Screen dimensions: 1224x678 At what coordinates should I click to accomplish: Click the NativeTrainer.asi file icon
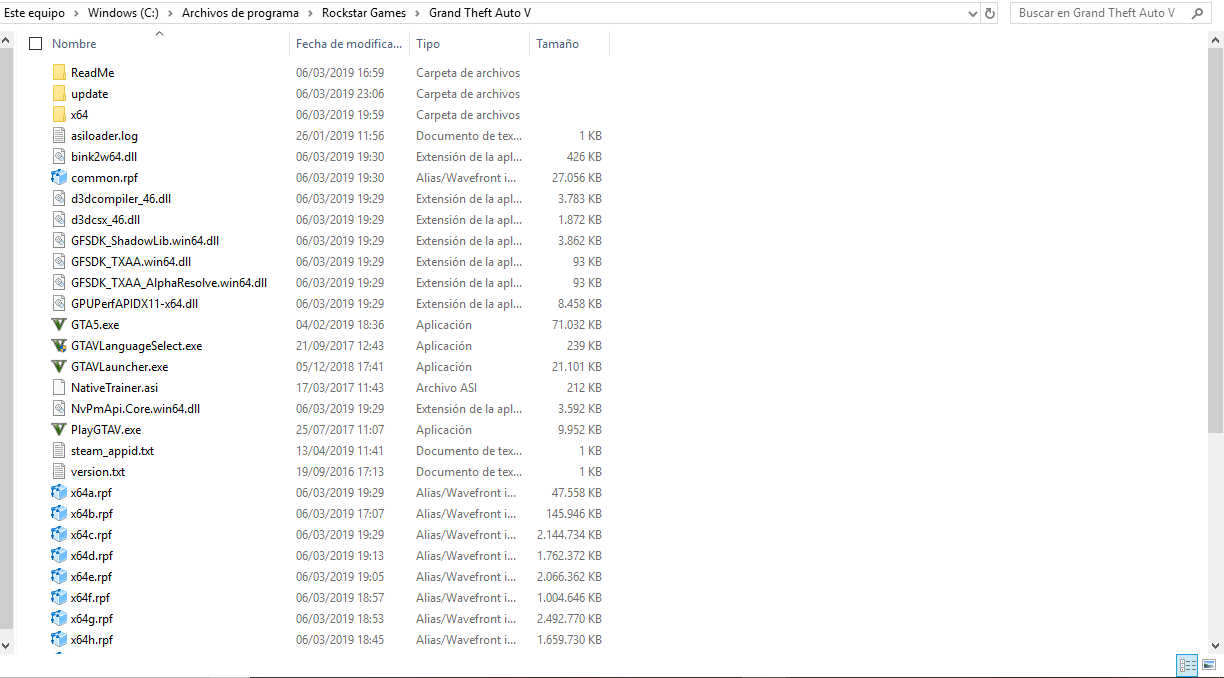(x=59, y=388)
